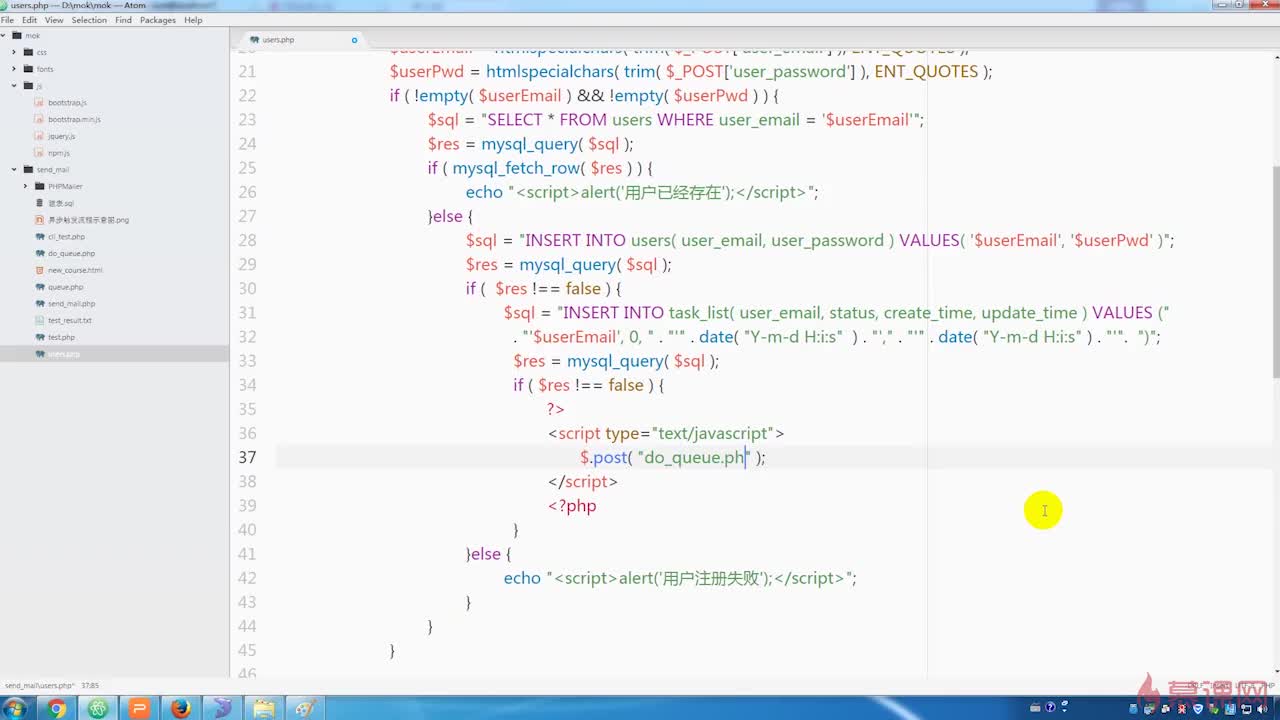1280x720 pixels.
Task: Click the bootstrap.min.js file icon
Action: point(40,119)
